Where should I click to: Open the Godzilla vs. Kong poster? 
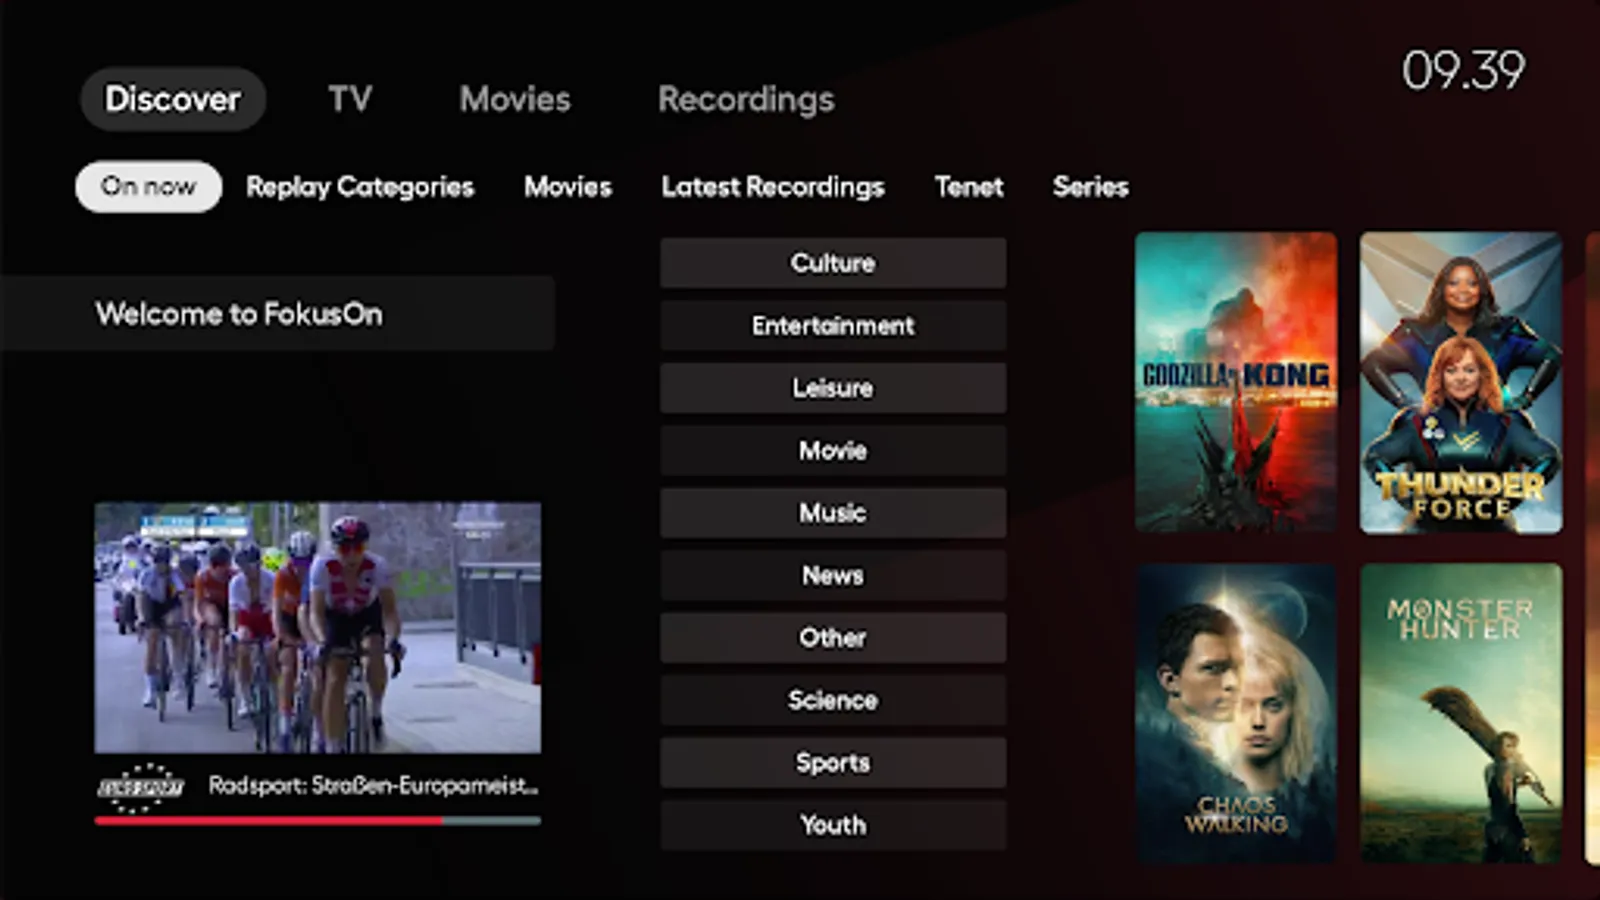point(1236,383)
